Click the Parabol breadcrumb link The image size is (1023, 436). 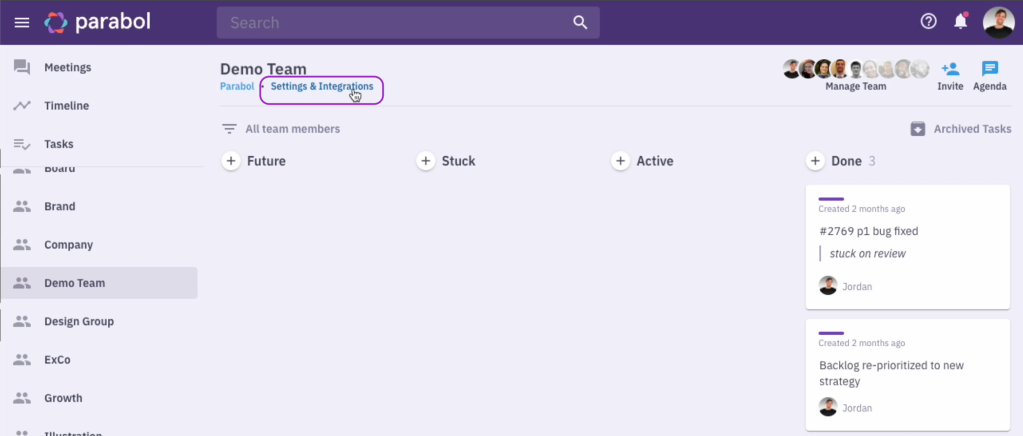click(237, 86)
